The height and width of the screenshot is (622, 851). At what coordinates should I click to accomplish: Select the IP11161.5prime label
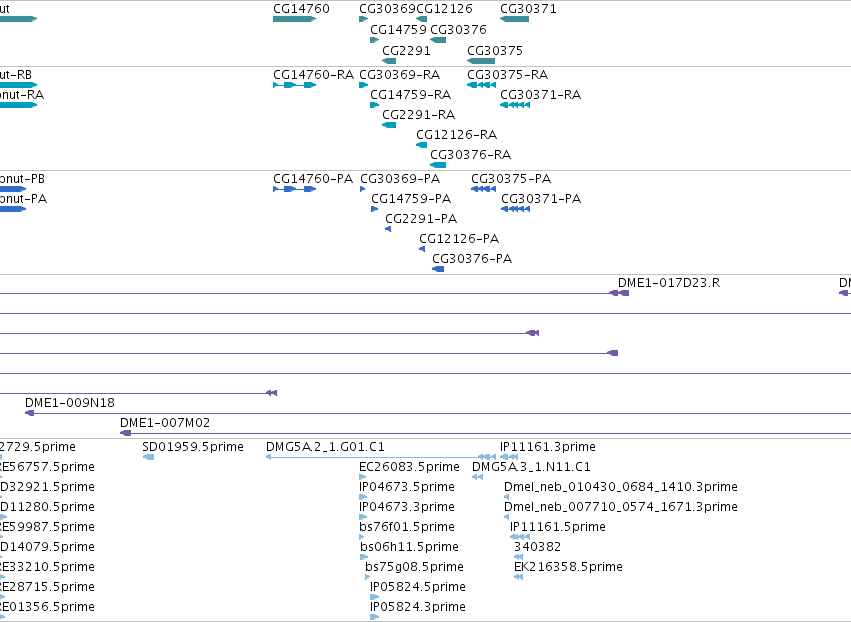click(558, 526)
